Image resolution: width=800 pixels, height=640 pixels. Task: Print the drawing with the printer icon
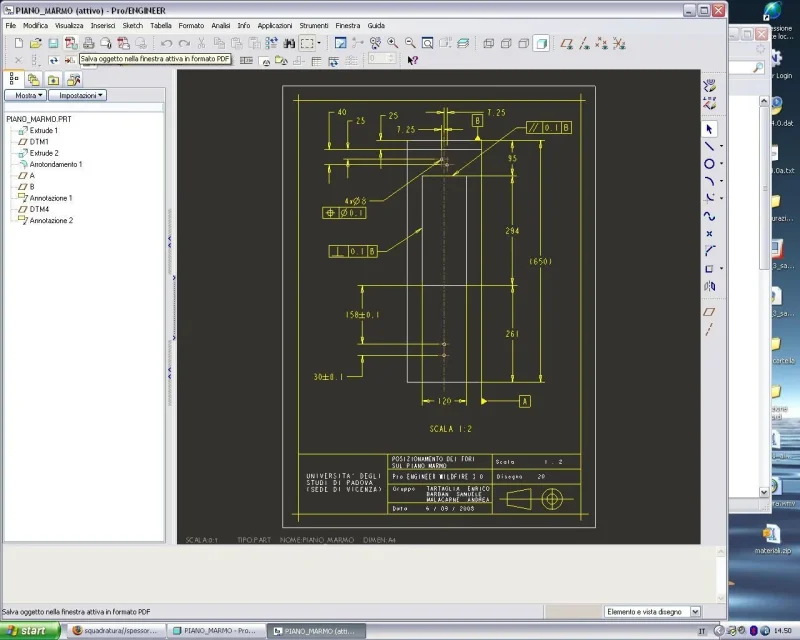click(88, 43)
